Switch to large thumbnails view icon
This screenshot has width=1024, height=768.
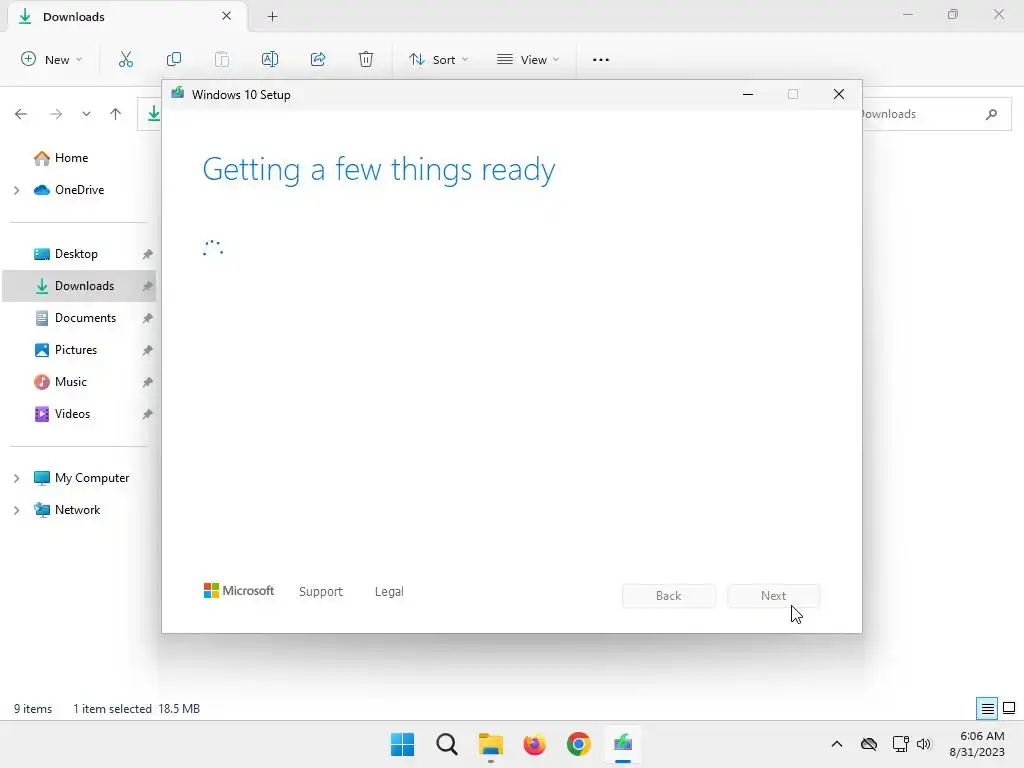coord(1009,708)
